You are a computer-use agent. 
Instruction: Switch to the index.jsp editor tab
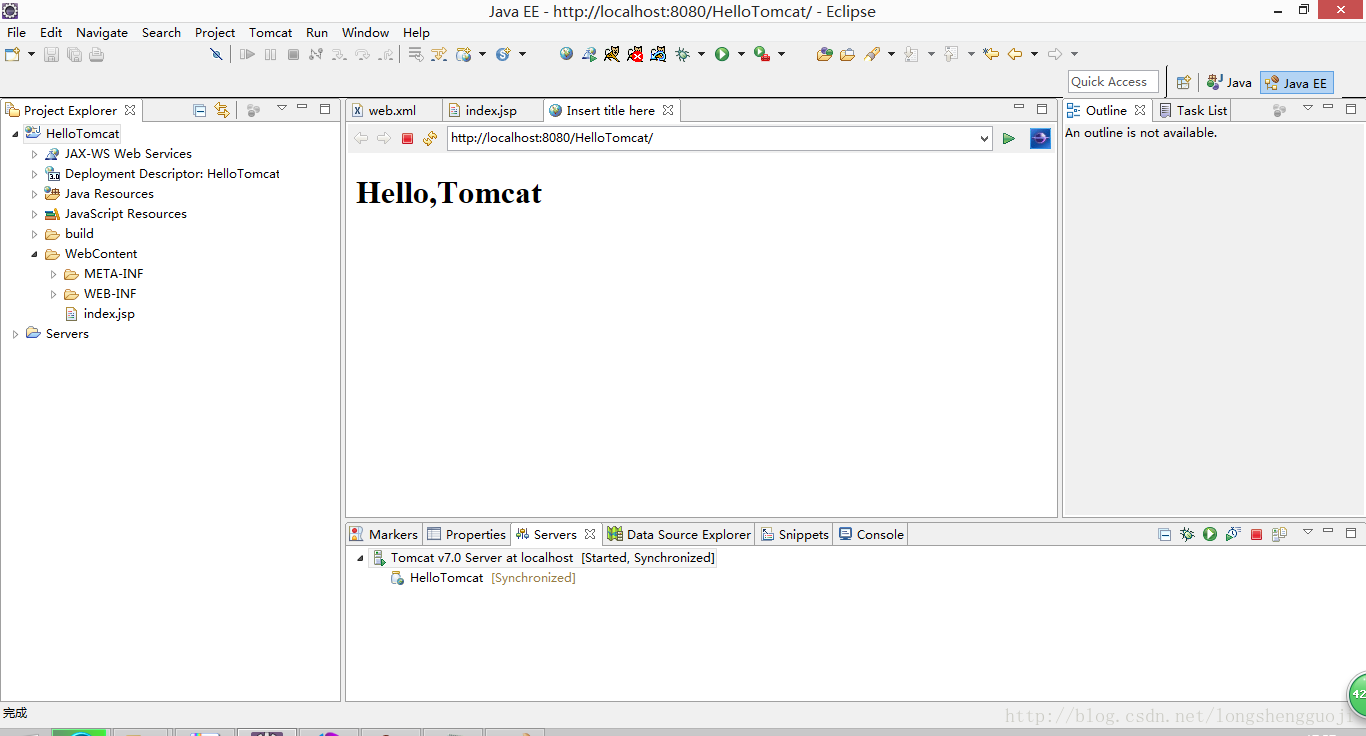[491, 110]
